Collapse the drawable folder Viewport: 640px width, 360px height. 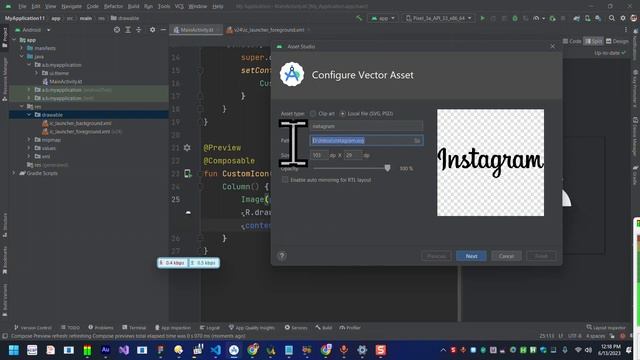[x=29, y=115]
